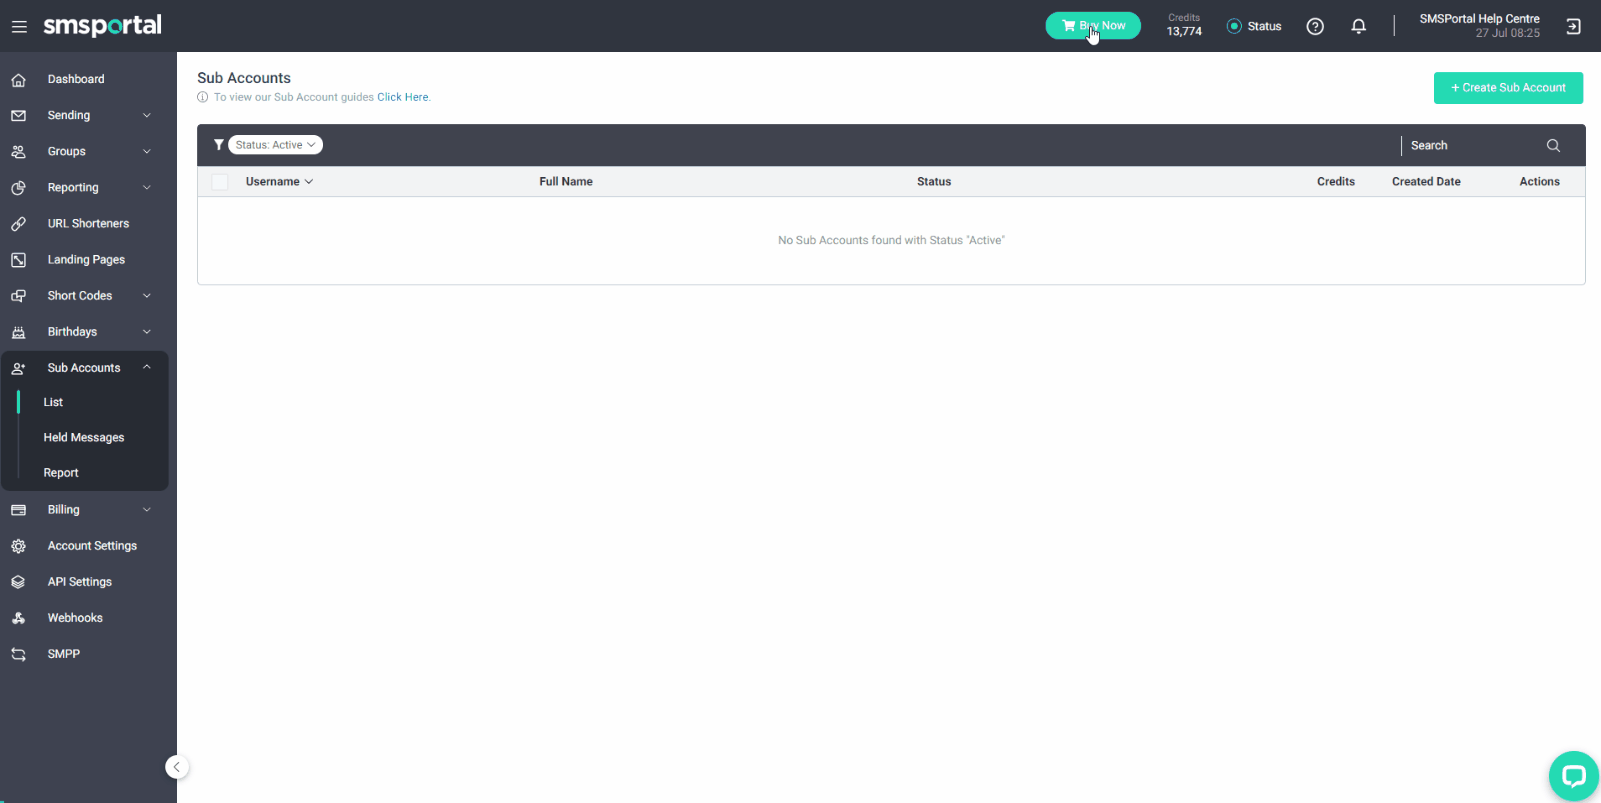Click the logout icon
The height and width of the screenshot is (803, 1601).
[x=1573, y=27]
